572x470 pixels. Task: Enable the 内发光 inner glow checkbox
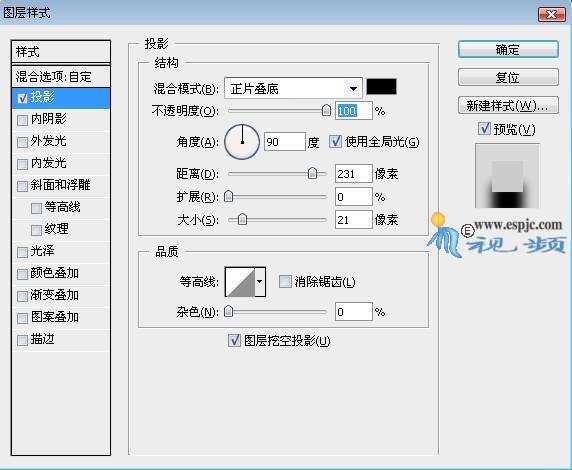point(22,164)
